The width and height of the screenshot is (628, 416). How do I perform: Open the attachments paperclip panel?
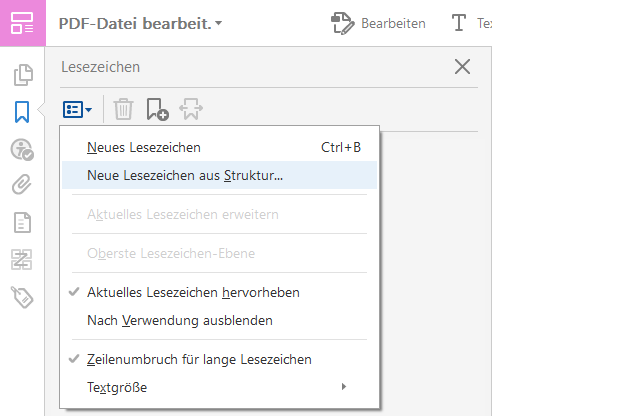click(x=21, y=185)
